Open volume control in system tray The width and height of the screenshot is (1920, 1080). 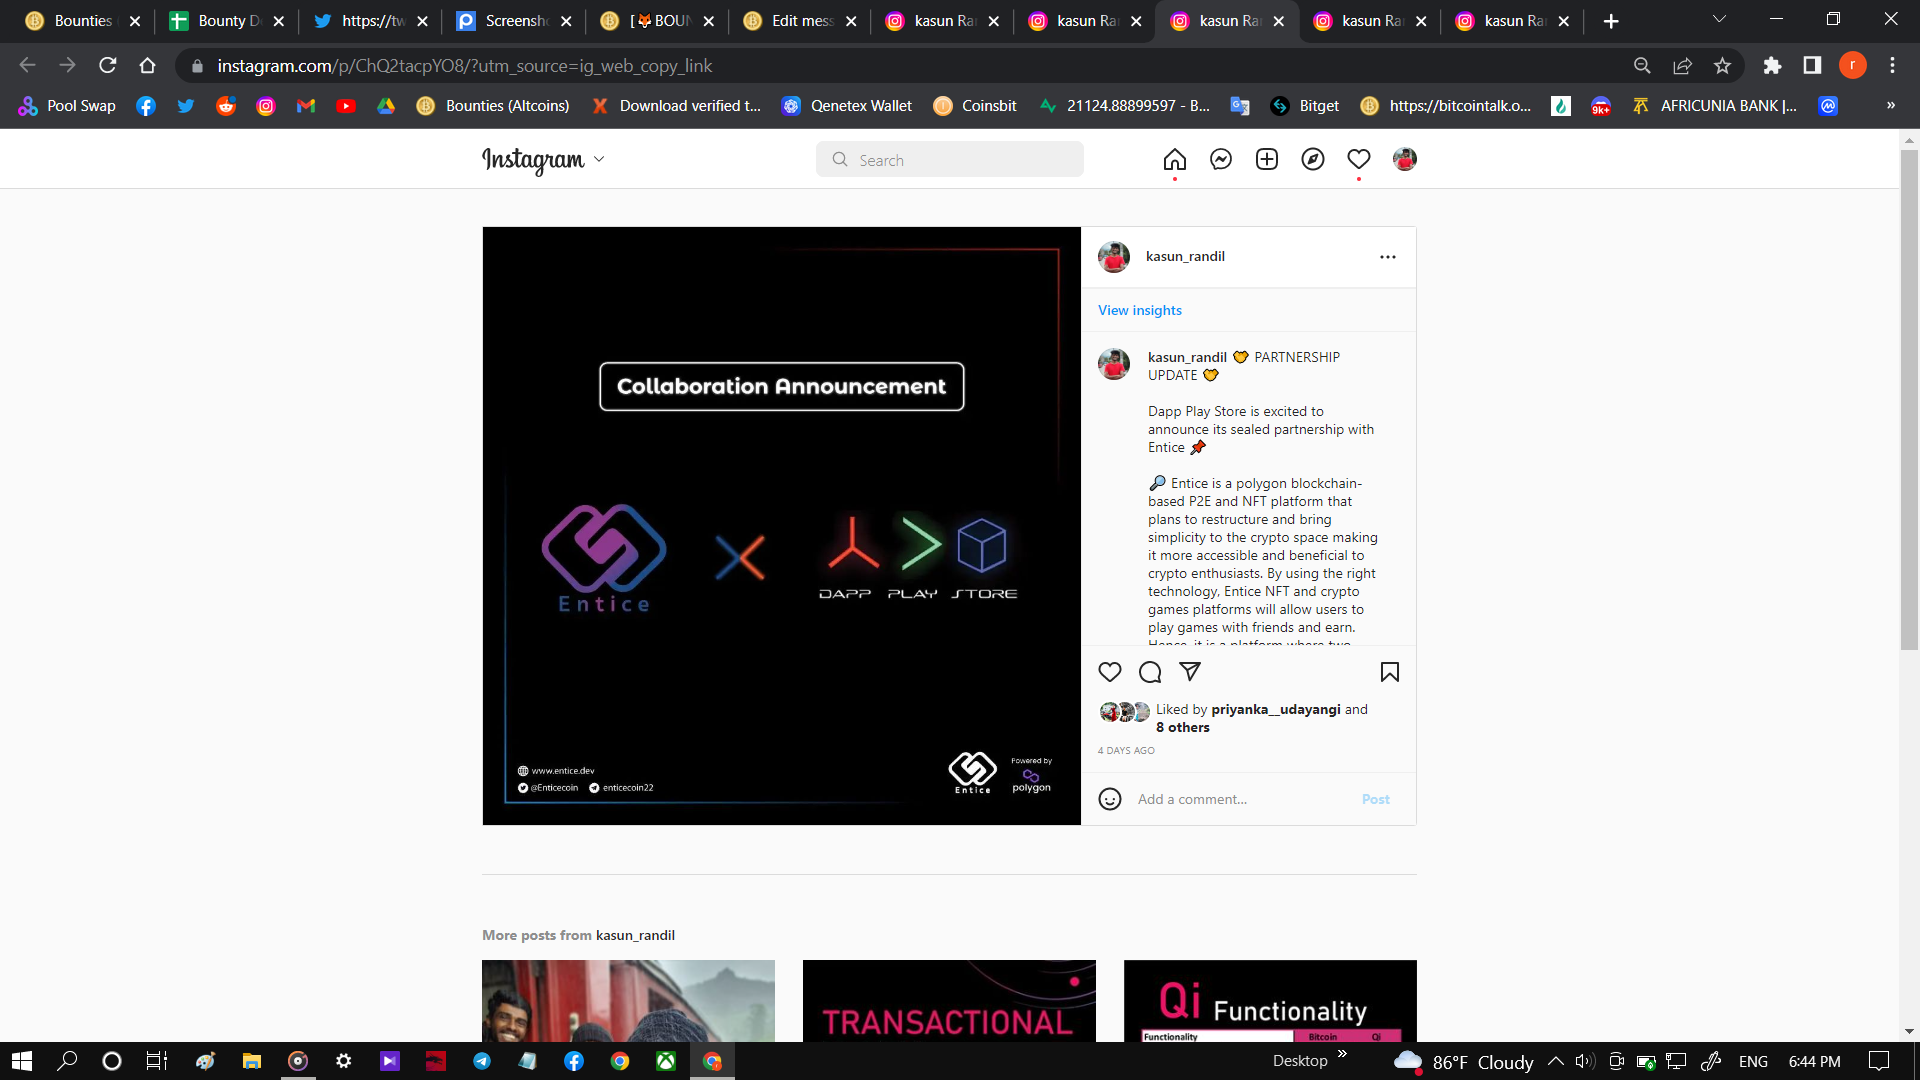[1585, 1061]
